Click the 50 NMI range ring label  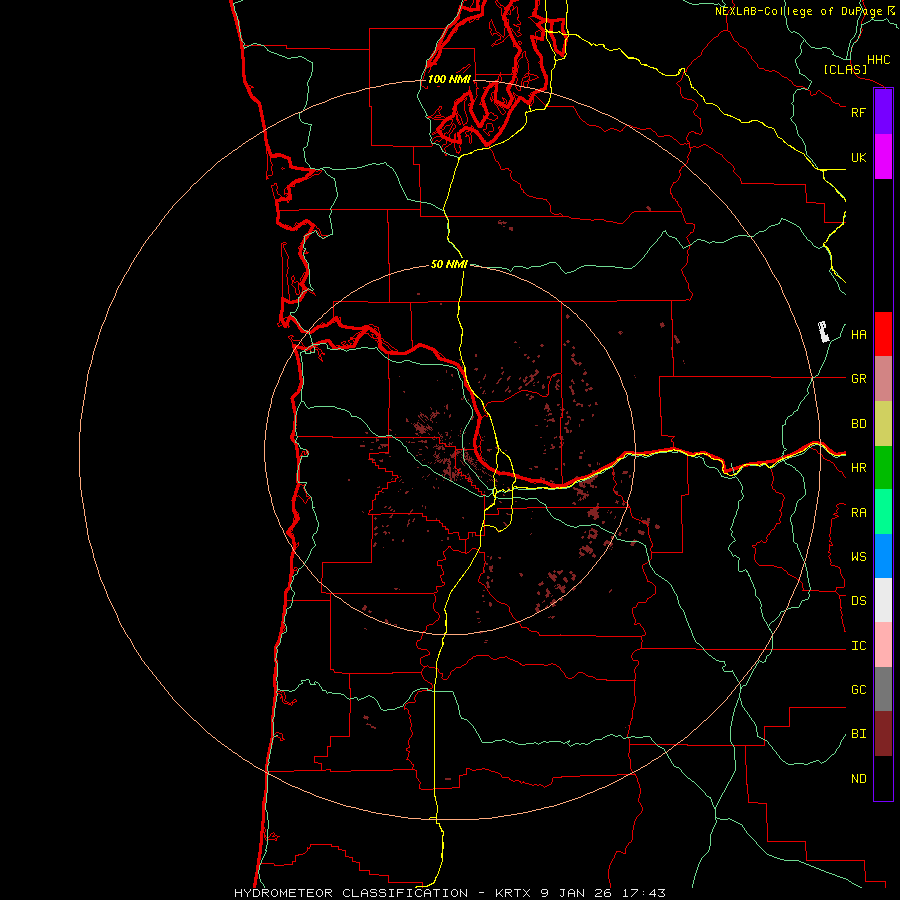tap(449, 264)
